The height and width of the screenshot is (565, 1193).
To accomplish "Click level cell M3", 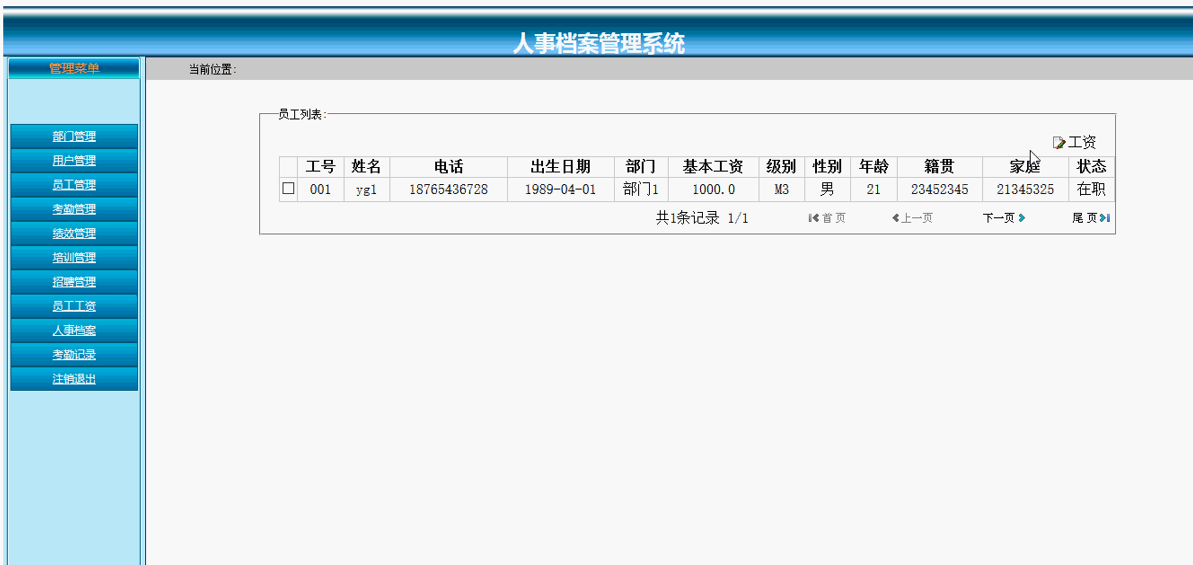I will tap(781, 189).
